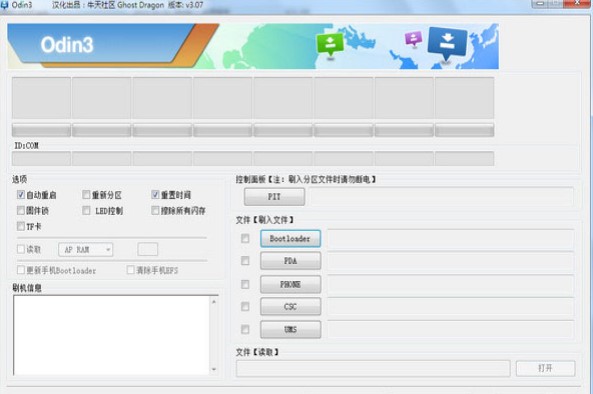
Task: Click the PDA file path field
Action: 450,261
